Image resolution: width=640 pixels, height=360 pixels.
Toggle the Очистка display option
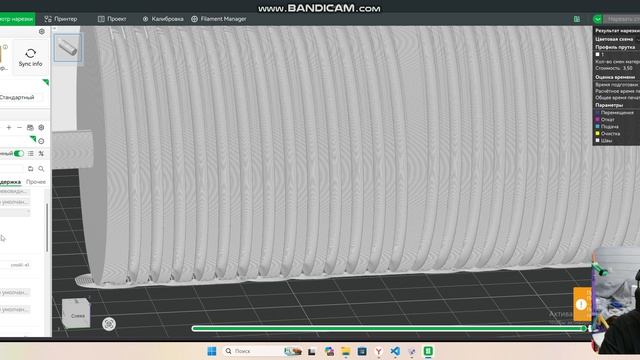click(608, 133)
